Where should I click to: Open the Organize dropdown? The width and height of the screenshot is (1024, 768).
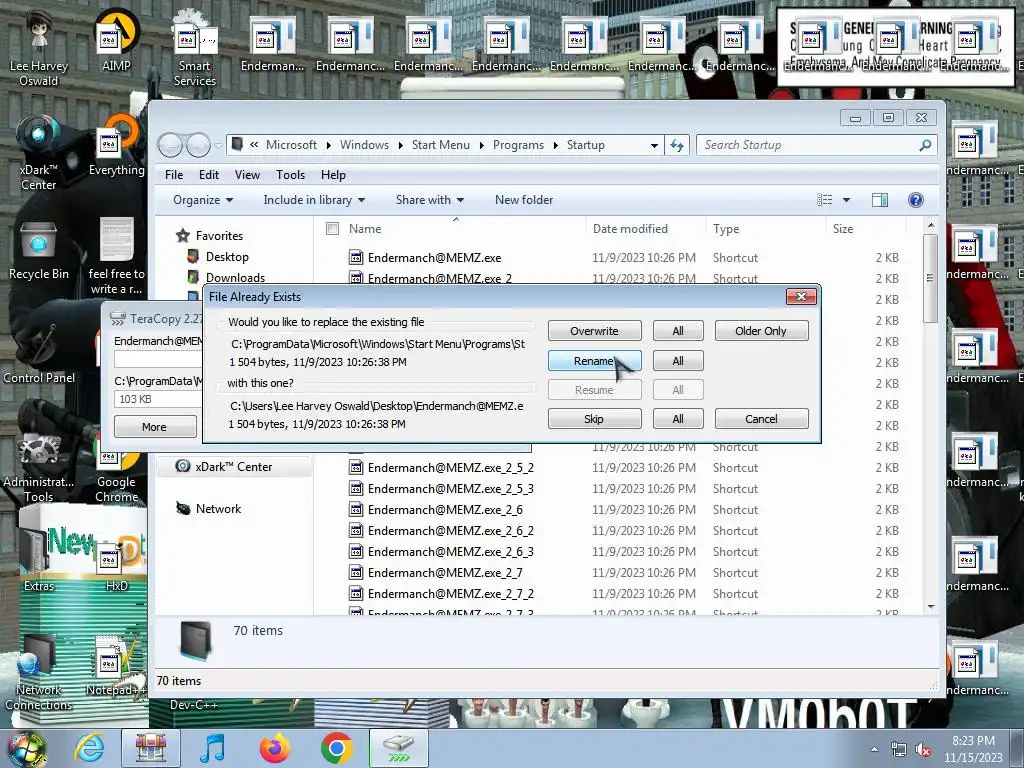(x=202, y=200)
